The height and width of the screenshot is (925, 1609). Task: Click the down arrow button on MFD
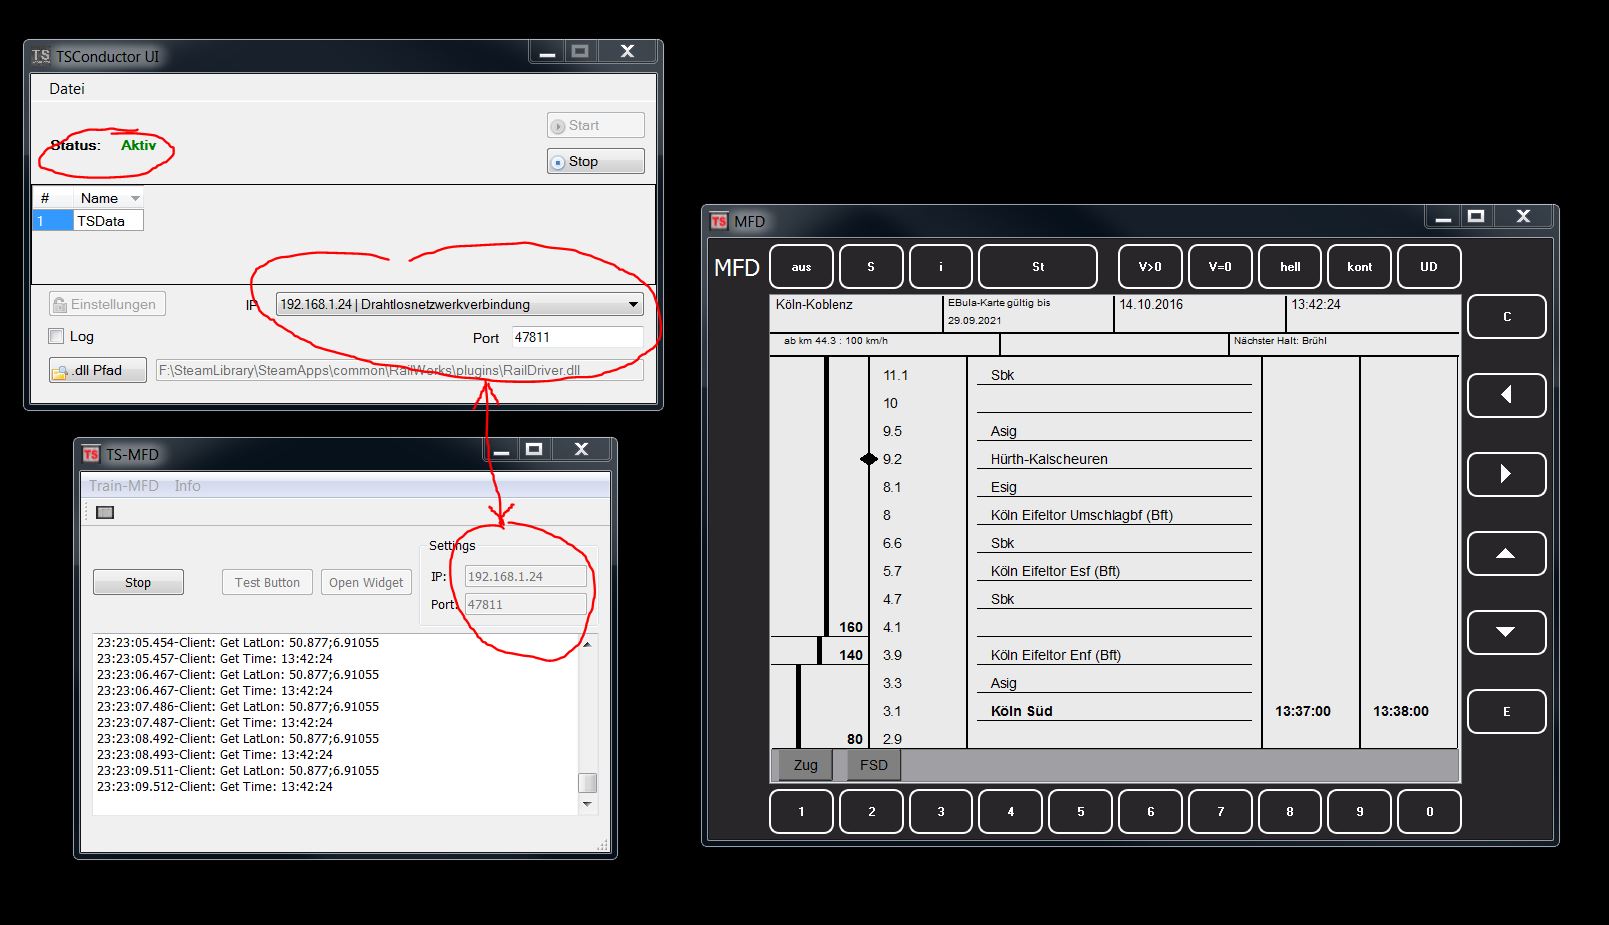click(x=1506, y=632)
